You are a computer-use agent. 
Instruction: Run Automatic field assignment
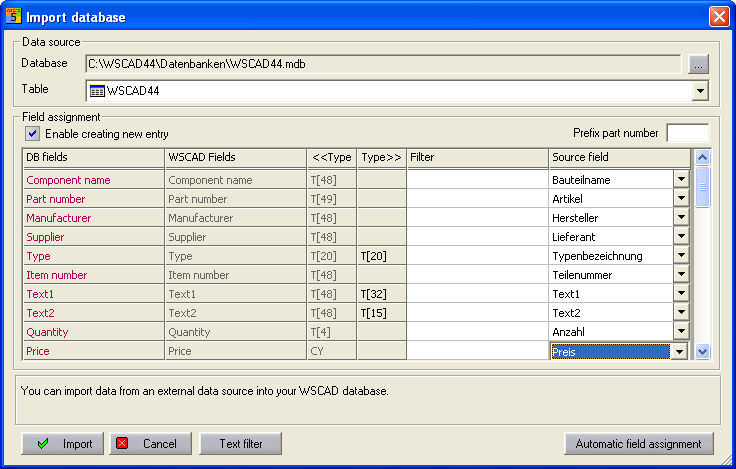pyautogui.click(x=638, y=444)
